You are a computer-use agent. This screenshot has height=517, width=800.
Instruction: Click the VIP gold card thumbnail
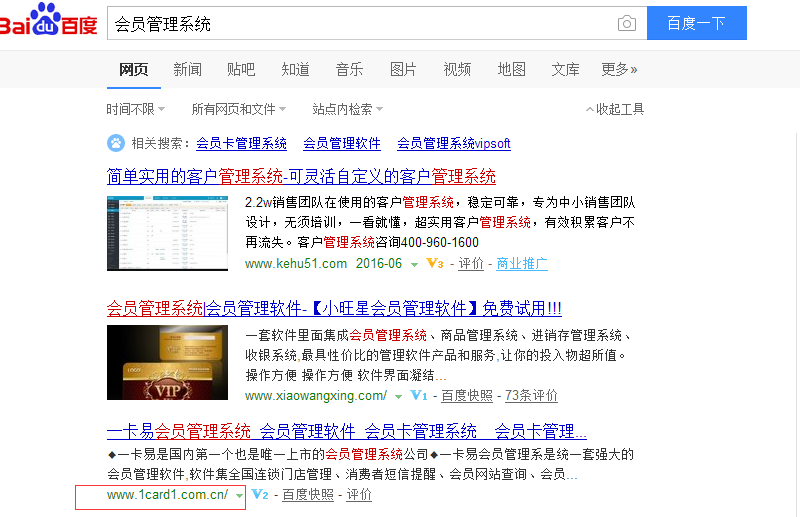pyautogui.click(x=167, y=362)
